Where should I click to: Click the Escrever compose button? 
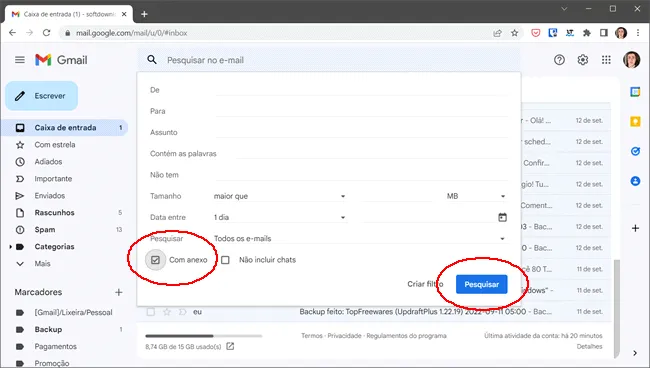(41, 96)
